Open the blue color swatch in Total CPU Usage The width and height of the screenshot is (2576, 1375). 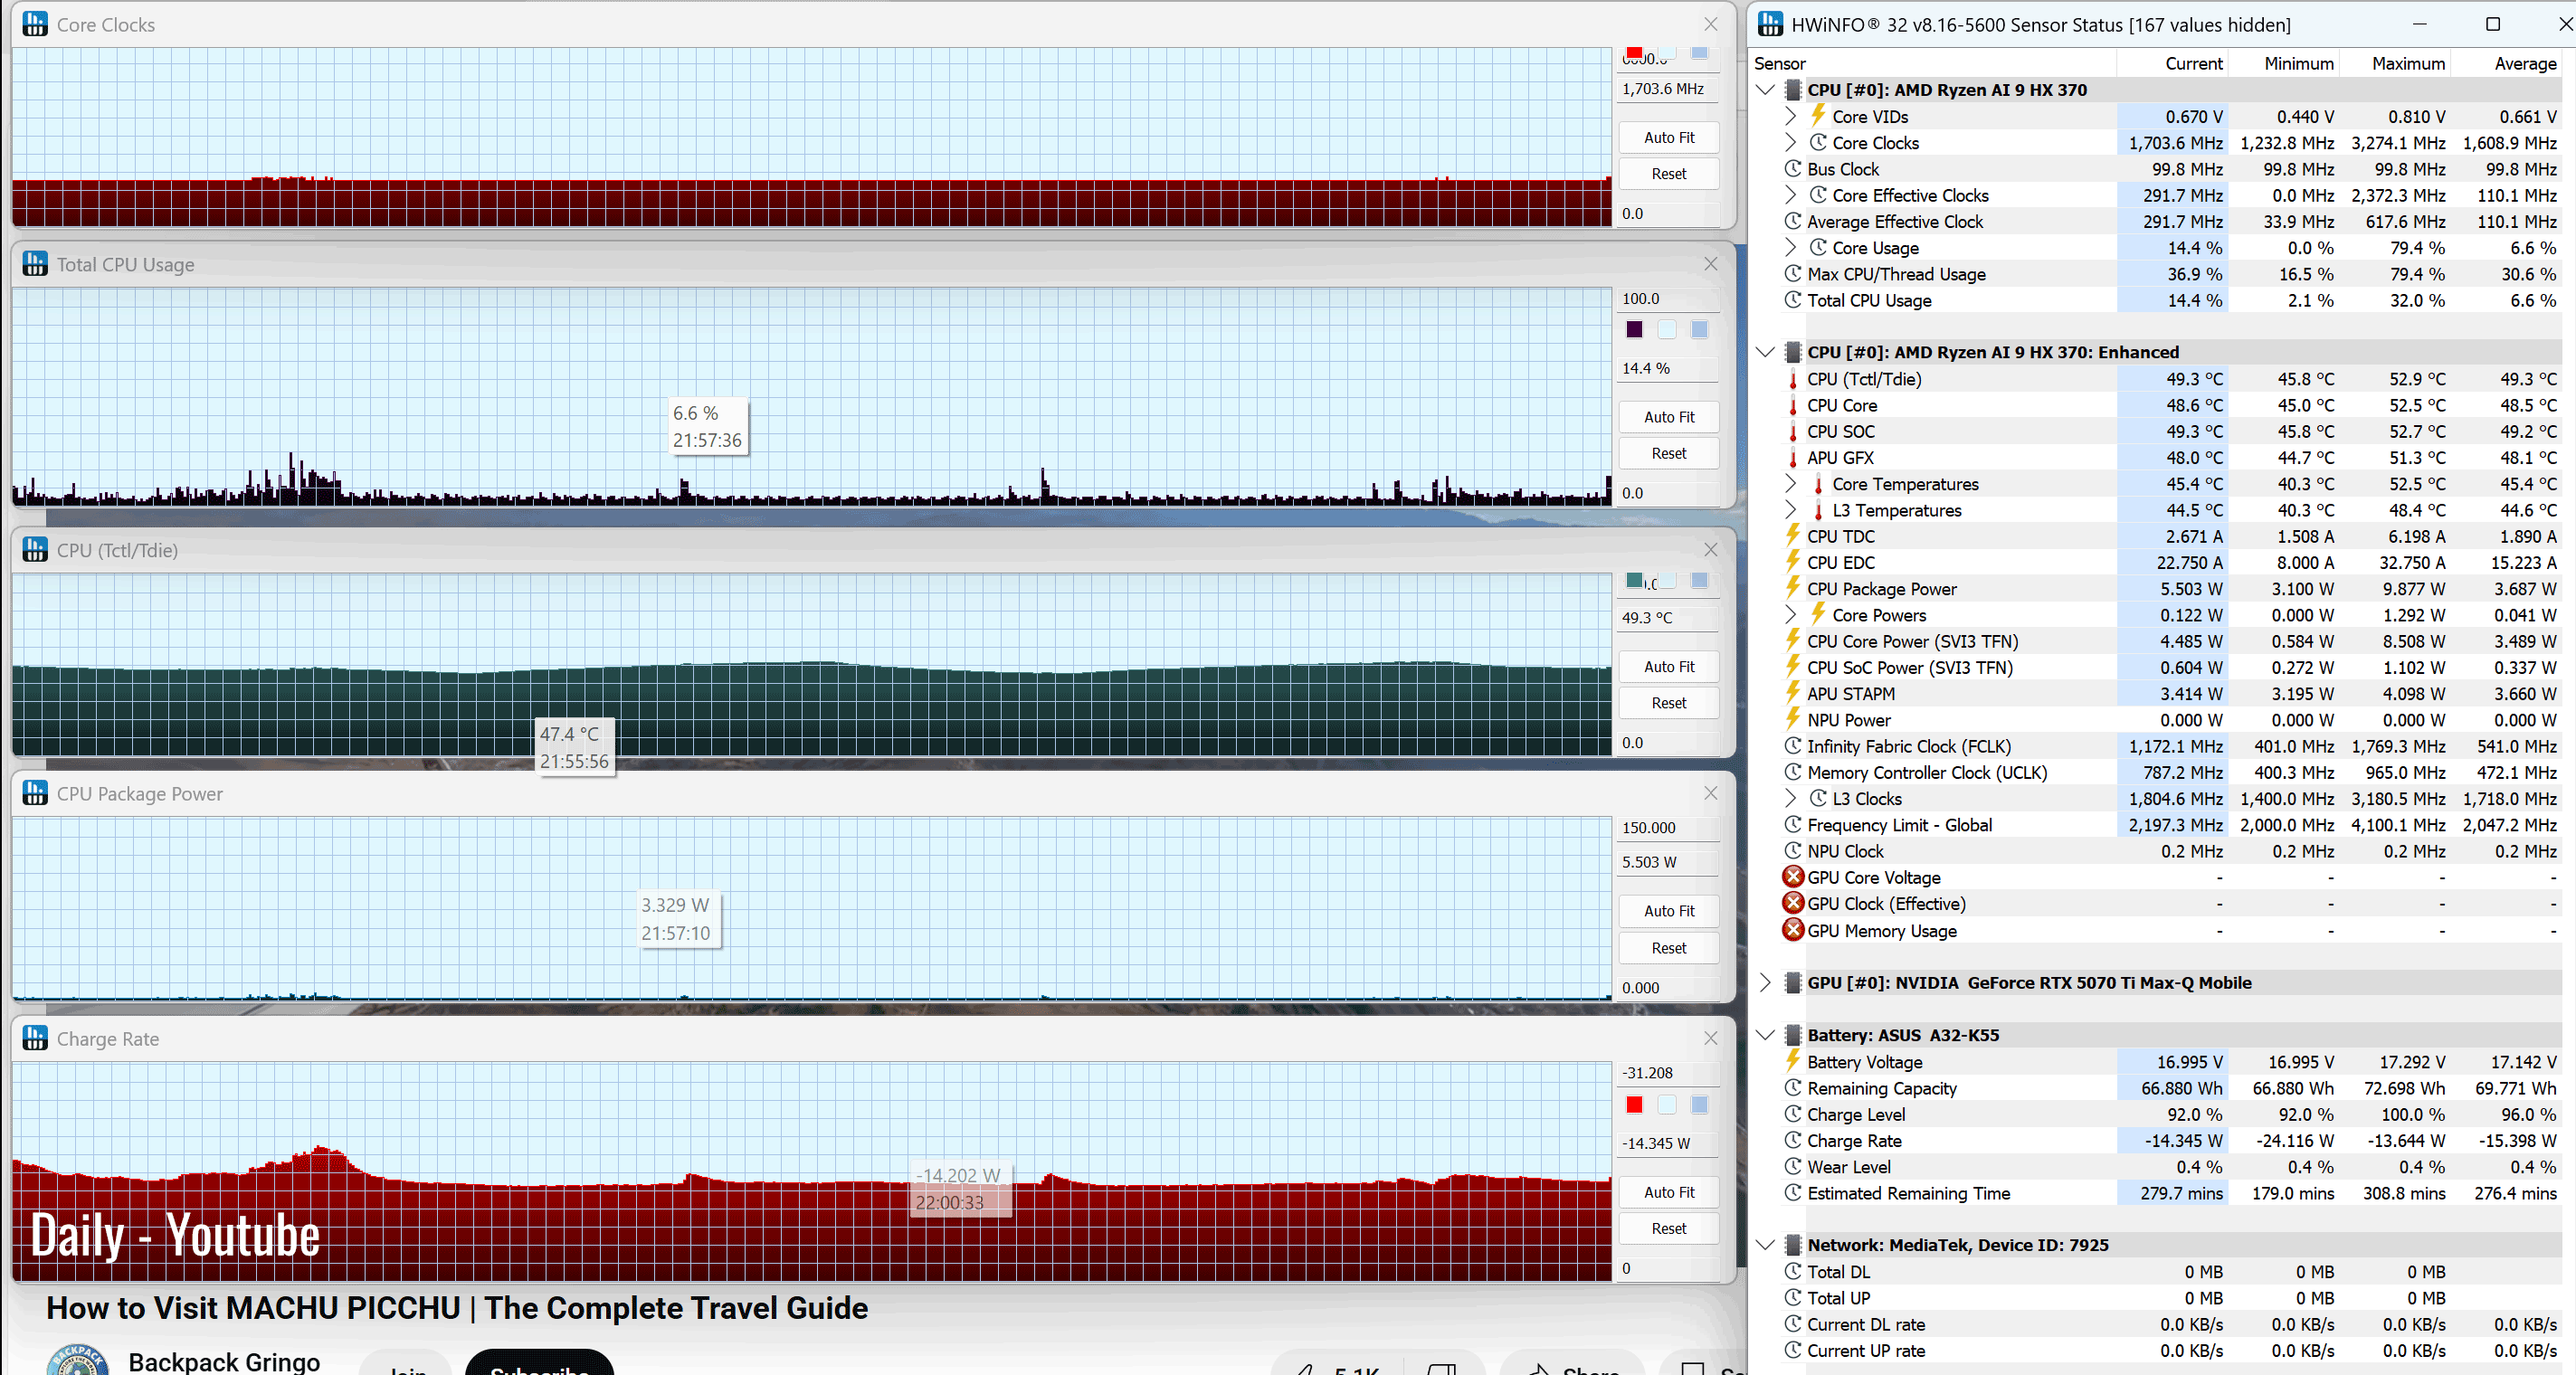[1699, 329]
